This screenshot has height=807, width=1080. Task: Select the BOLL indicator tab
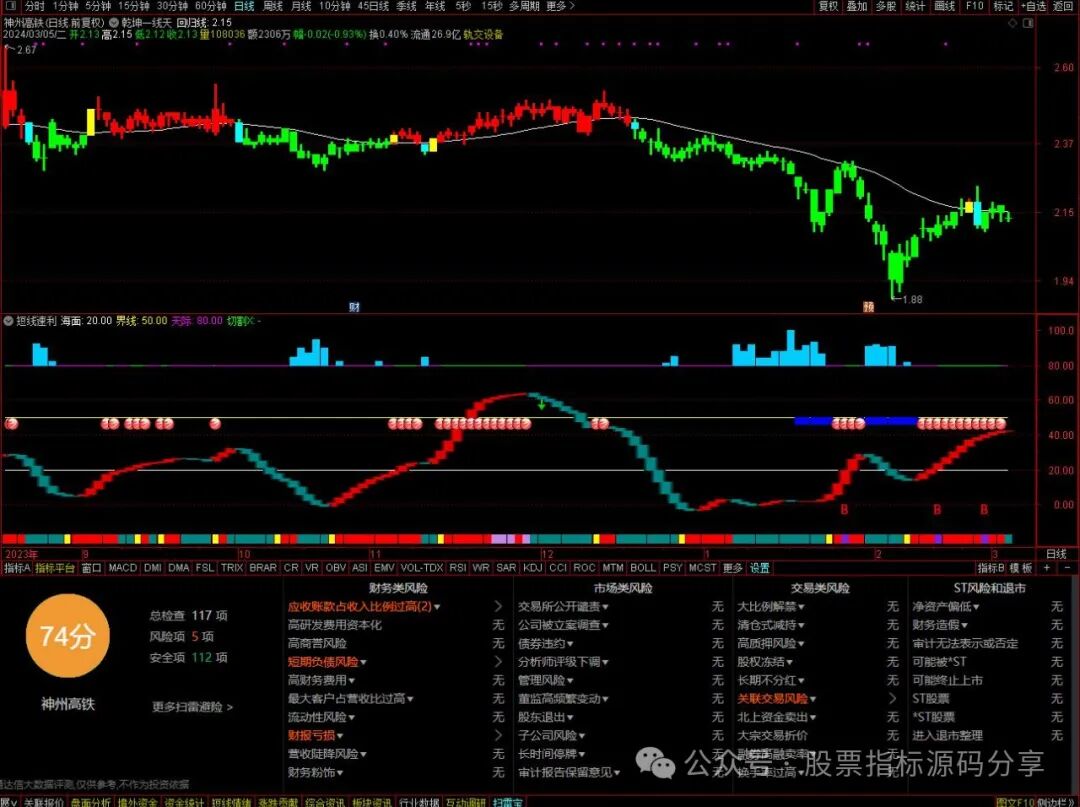643,567
